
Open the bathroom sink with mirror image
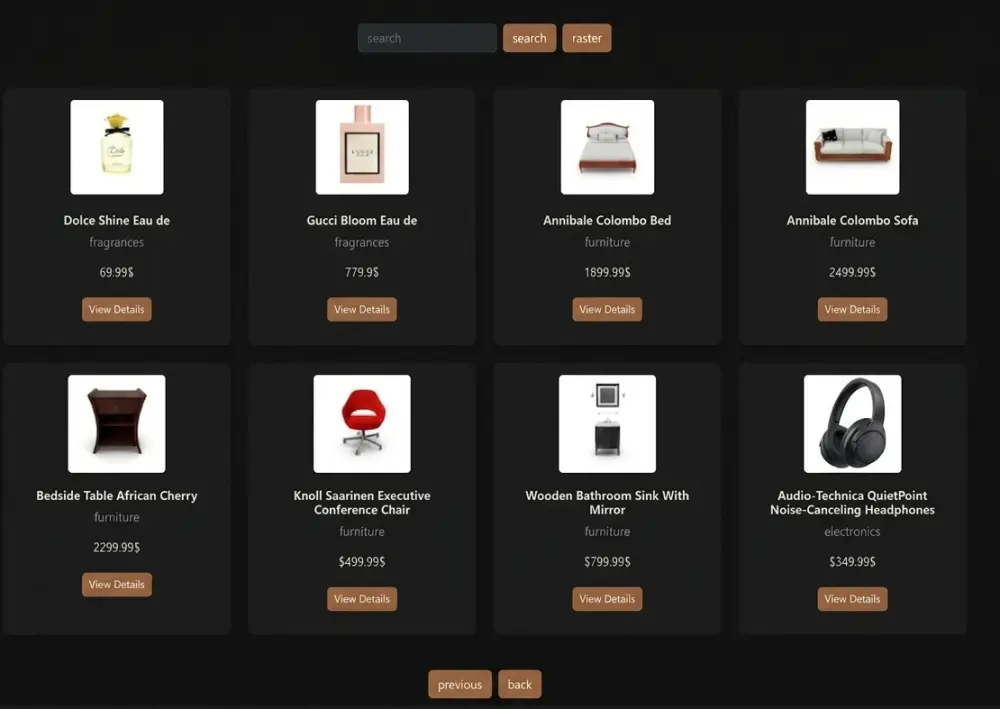click(607, 424)
